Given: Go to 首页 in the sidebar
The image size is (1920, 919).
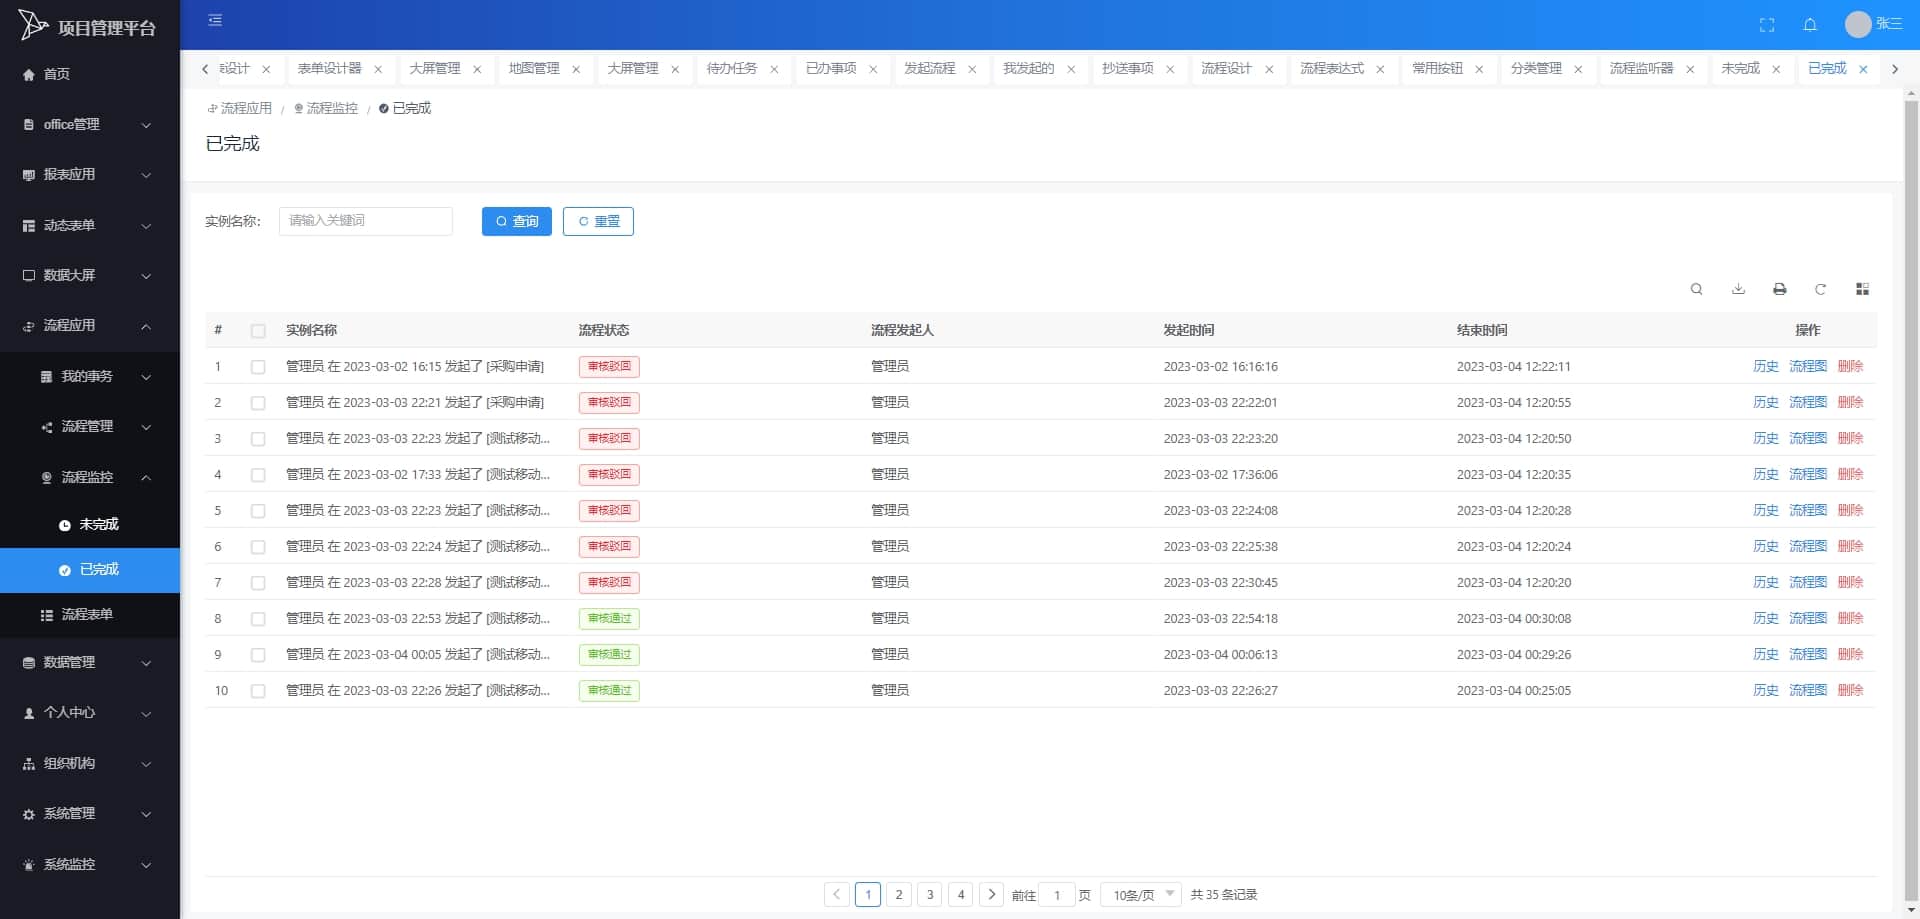Looking at the screenshot, I should click(90, 74).
